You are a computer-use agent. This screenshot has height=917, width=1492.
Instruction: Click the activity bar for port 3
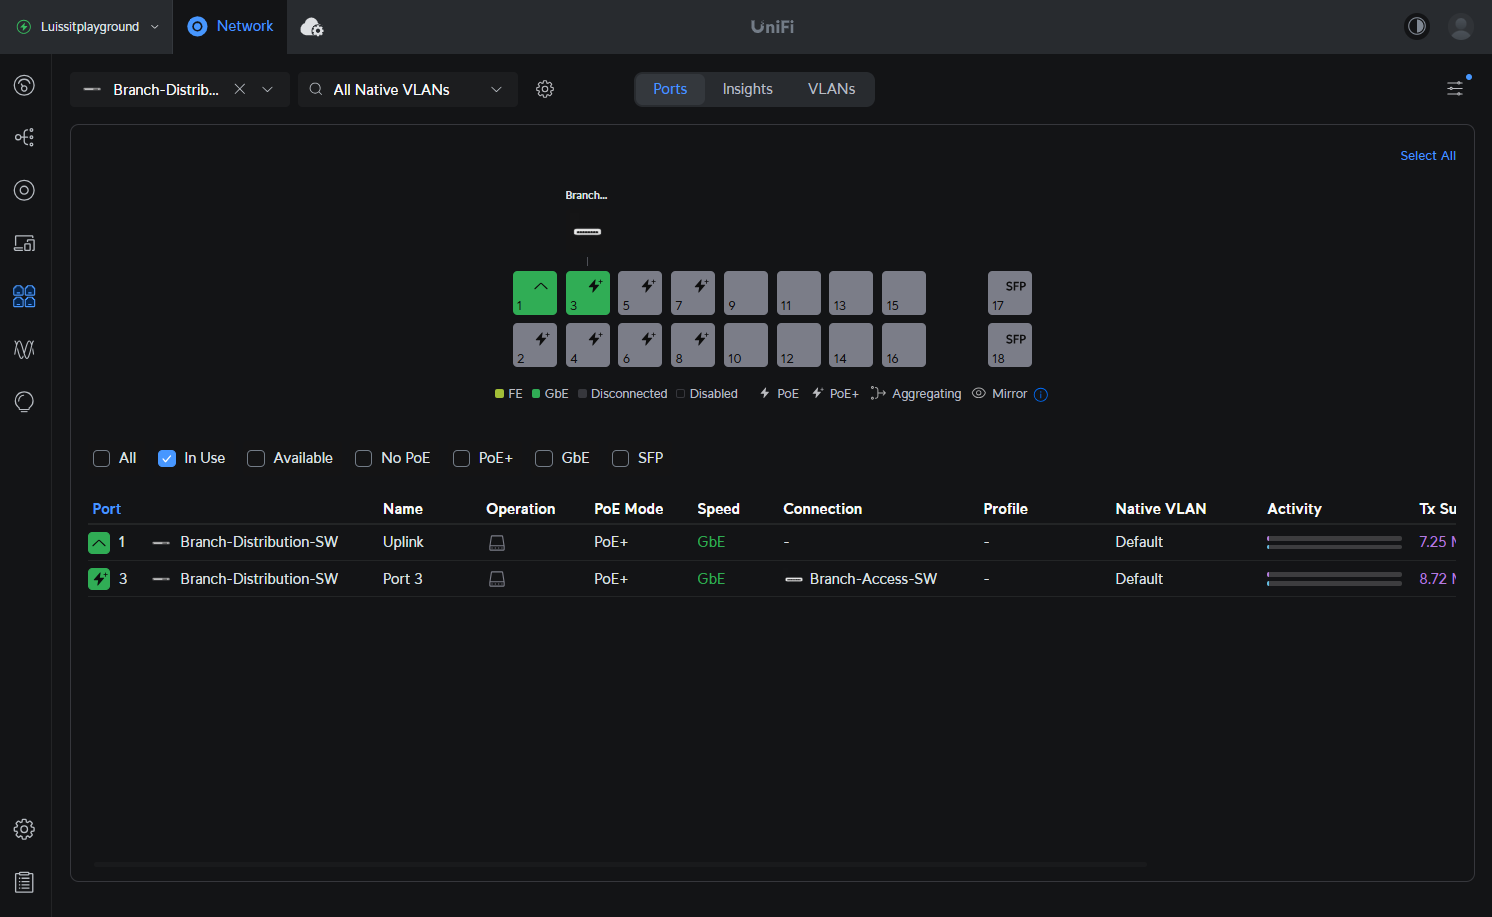pos(1334,579)
